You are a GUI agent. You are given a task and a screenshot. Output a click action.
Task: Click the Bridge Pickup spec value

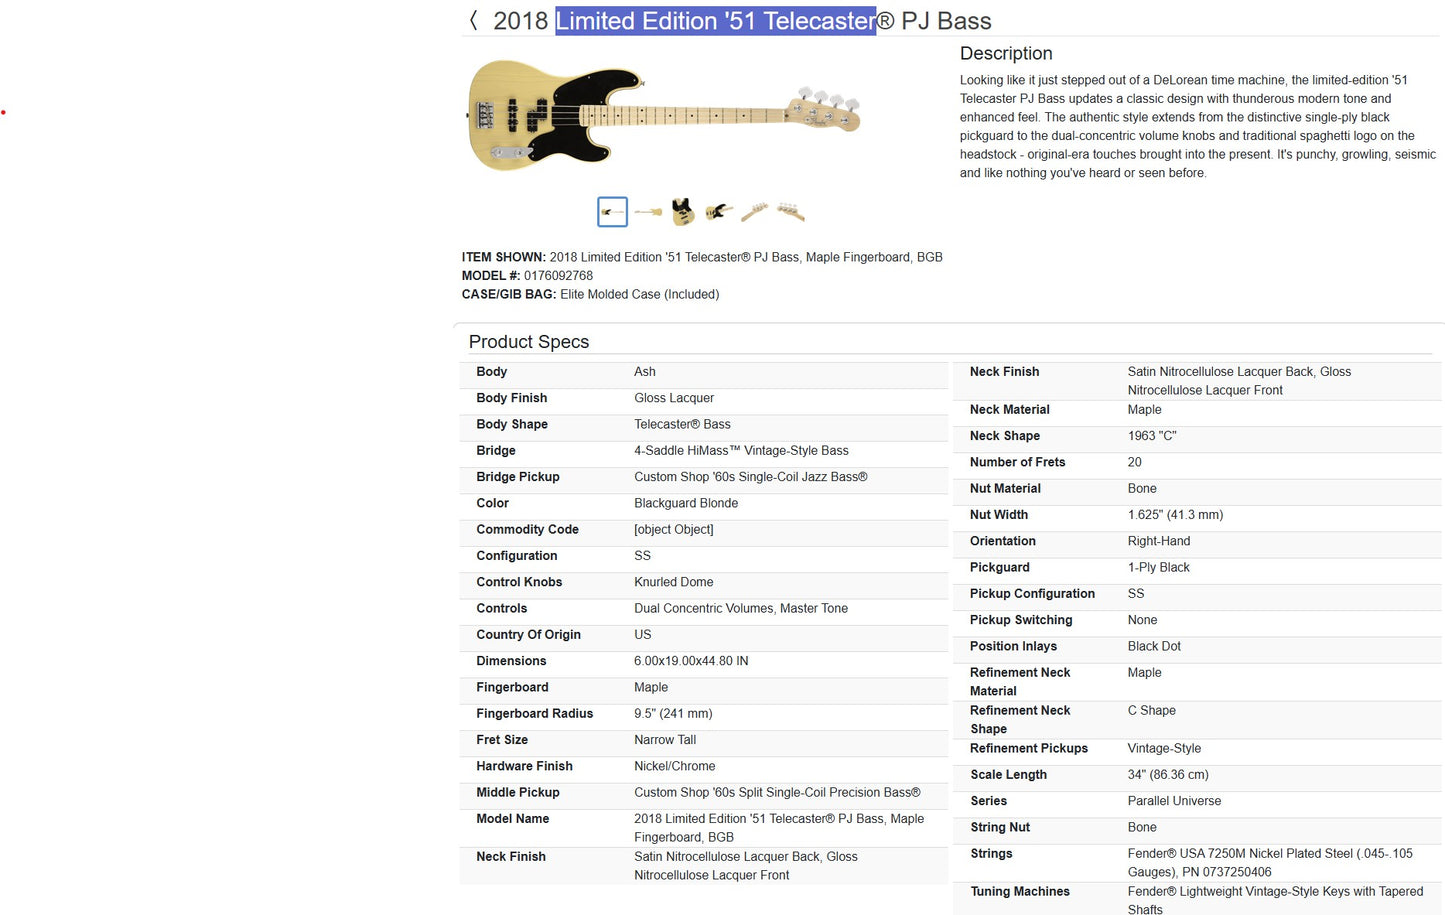(750, 477)
